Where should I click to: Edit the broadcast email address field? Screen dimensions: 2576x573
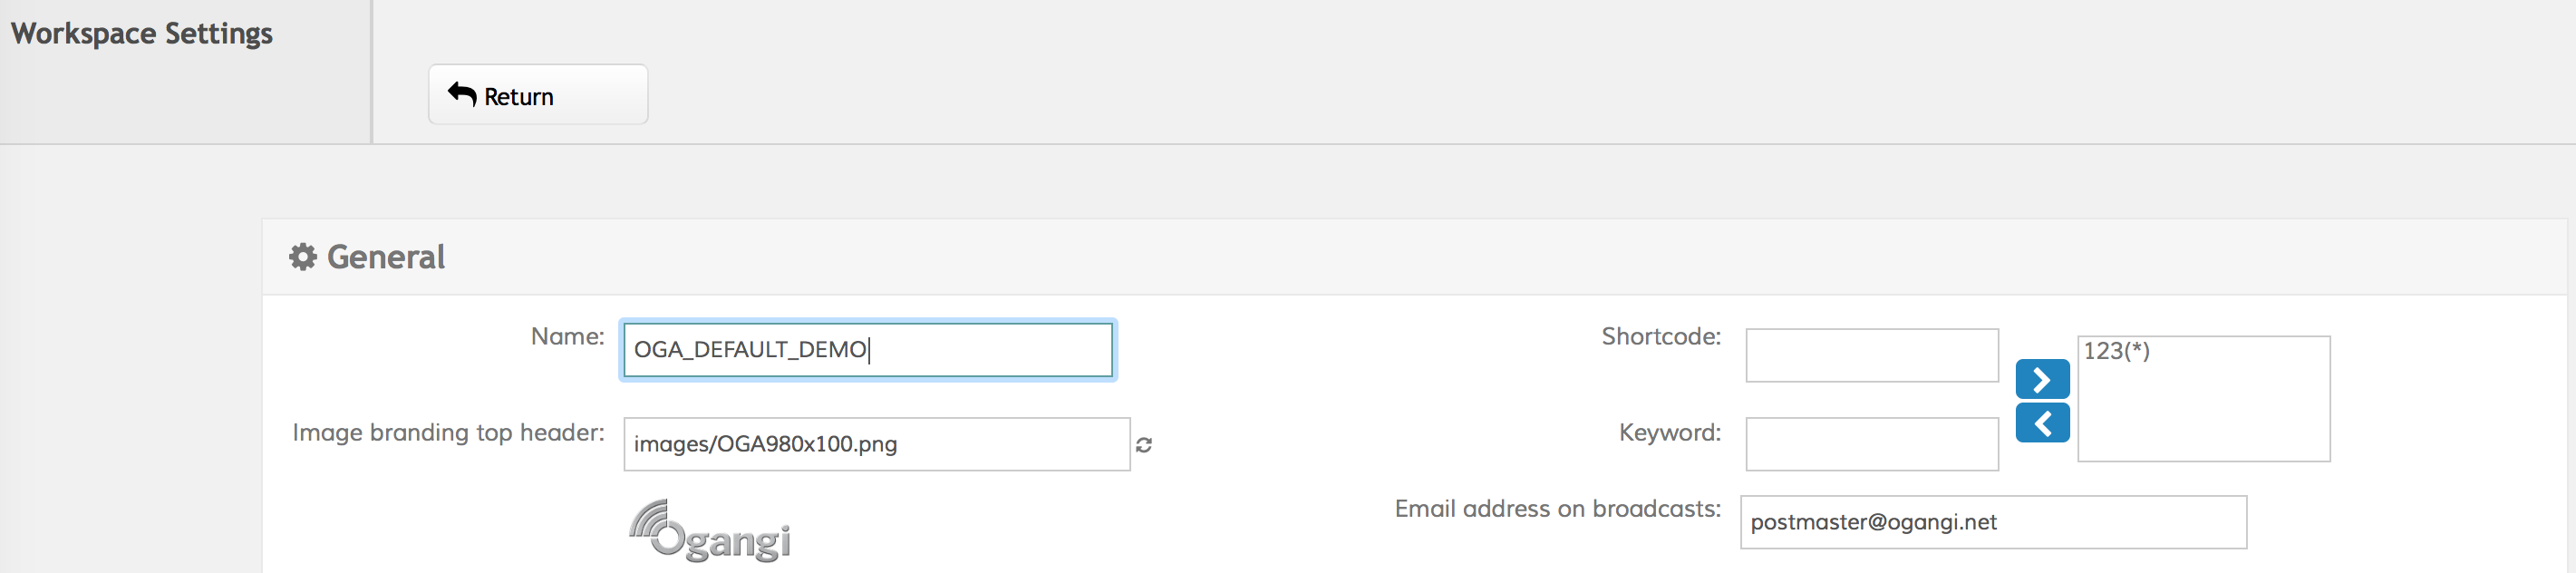click(1992, 522)
